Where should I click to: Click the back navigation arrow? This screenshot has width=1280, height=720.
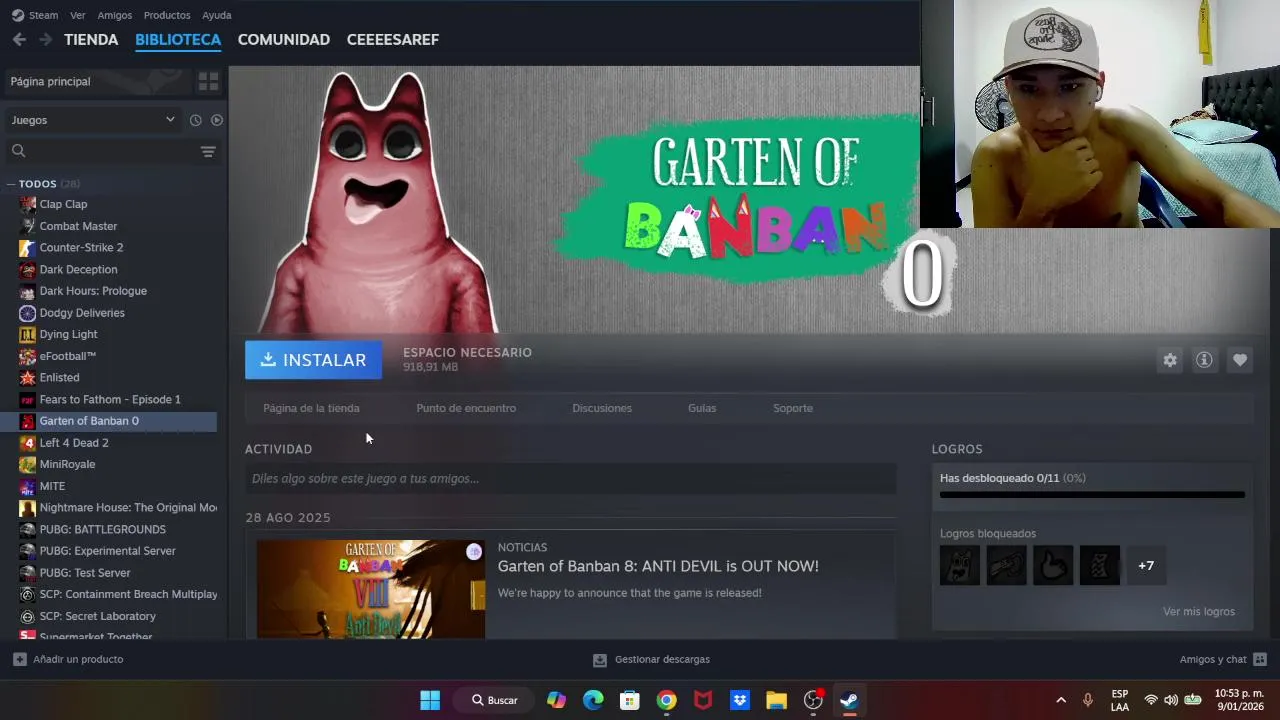coord(19,39)
